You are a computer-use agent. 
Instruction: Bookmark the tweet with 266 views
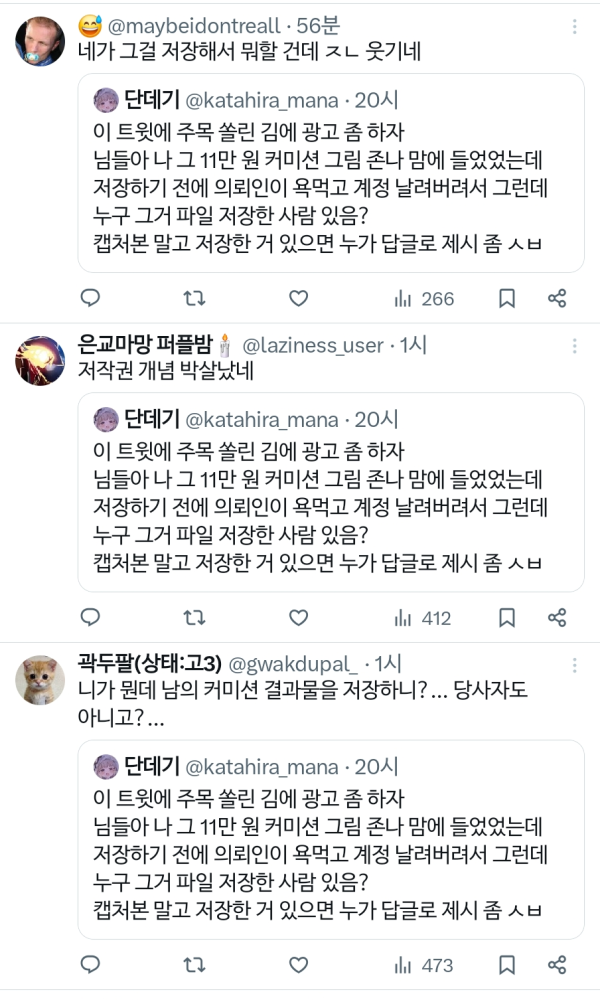pyautogui.click(x=506, y=298)
